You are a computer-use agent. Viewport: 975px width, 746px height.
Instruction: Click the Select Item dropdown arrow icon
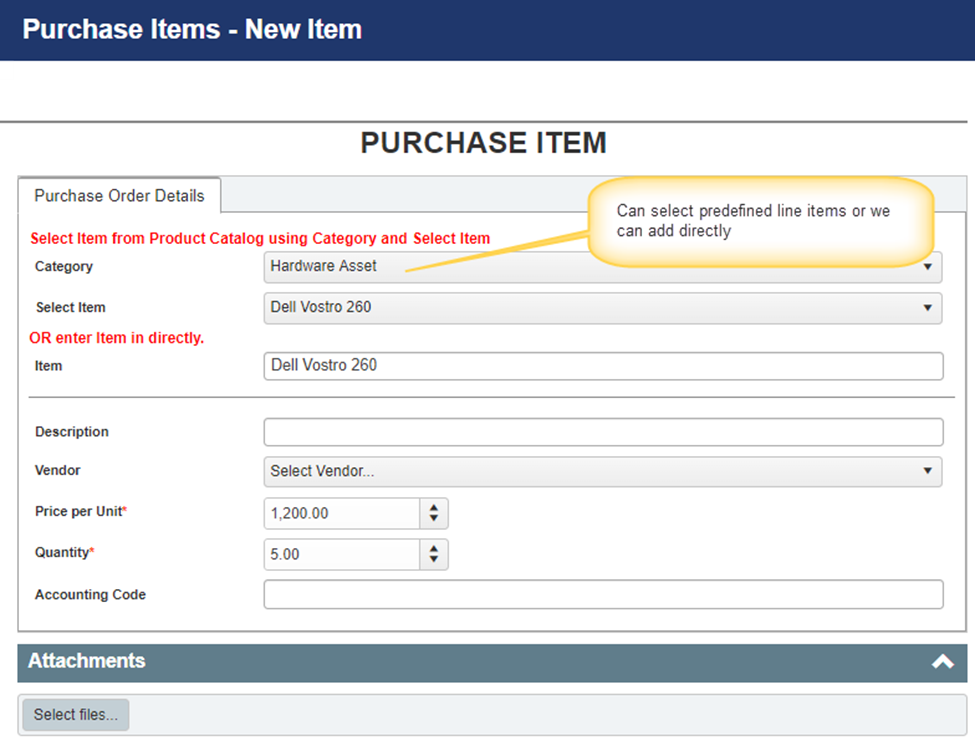tap(928, 308)
